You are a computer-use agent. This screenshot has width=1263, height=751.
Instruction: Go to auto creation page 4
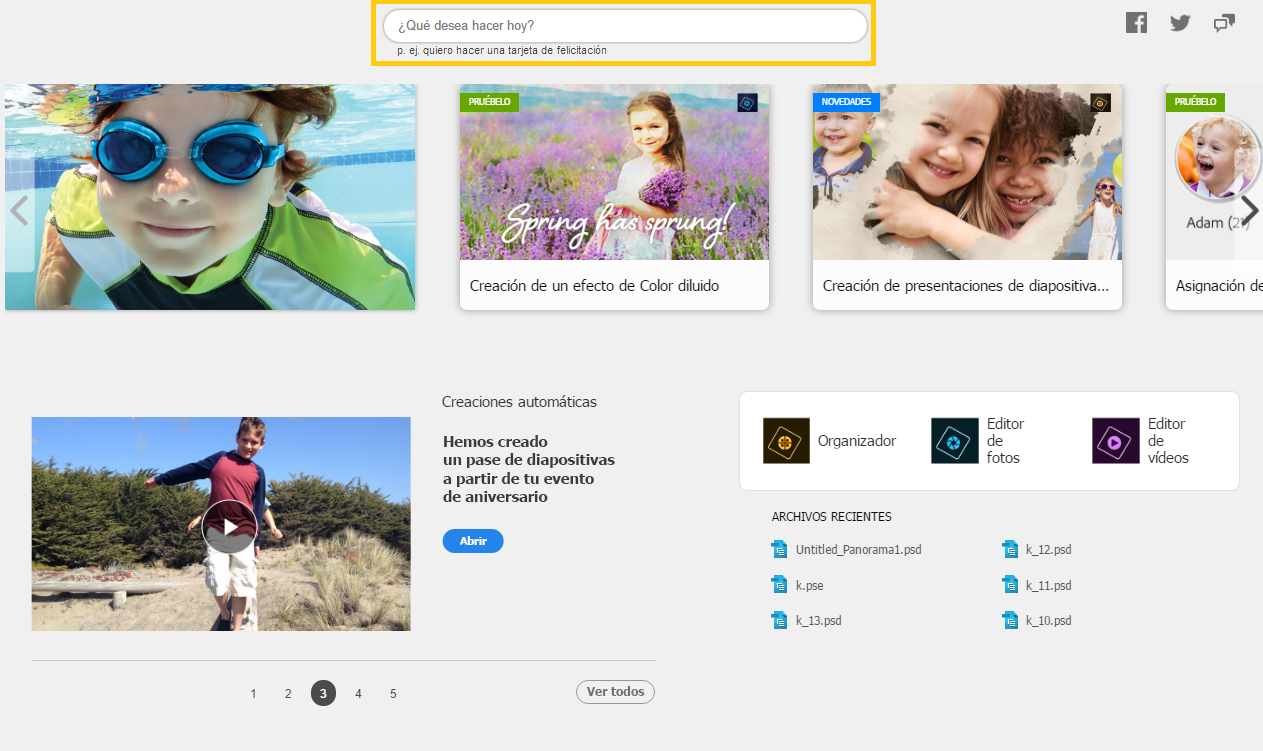358,693
